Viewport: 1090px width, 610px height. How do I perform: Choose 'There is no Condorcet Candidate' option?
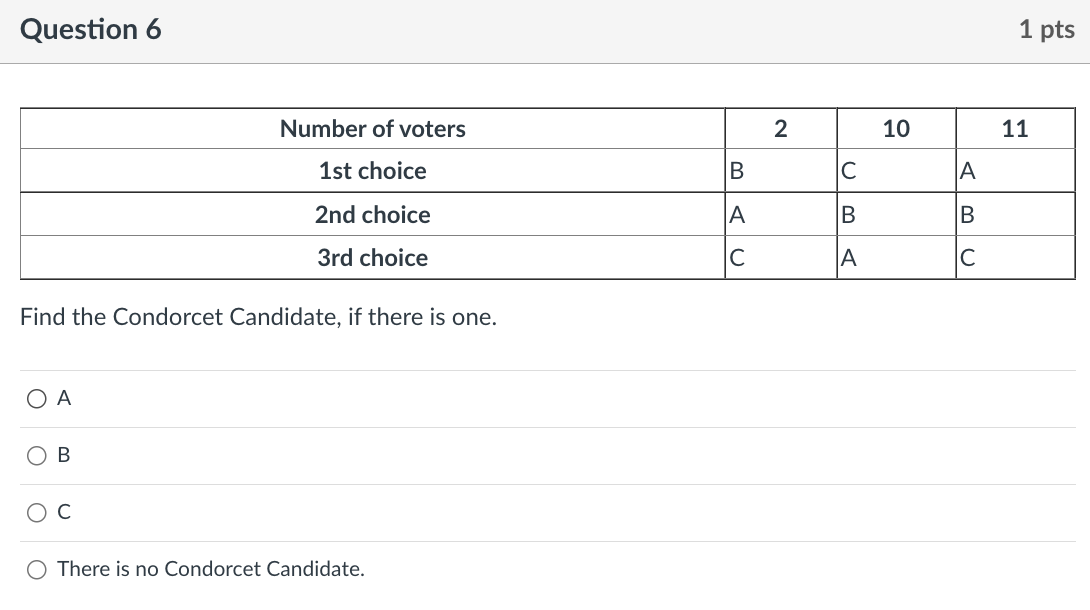[37, 570]
